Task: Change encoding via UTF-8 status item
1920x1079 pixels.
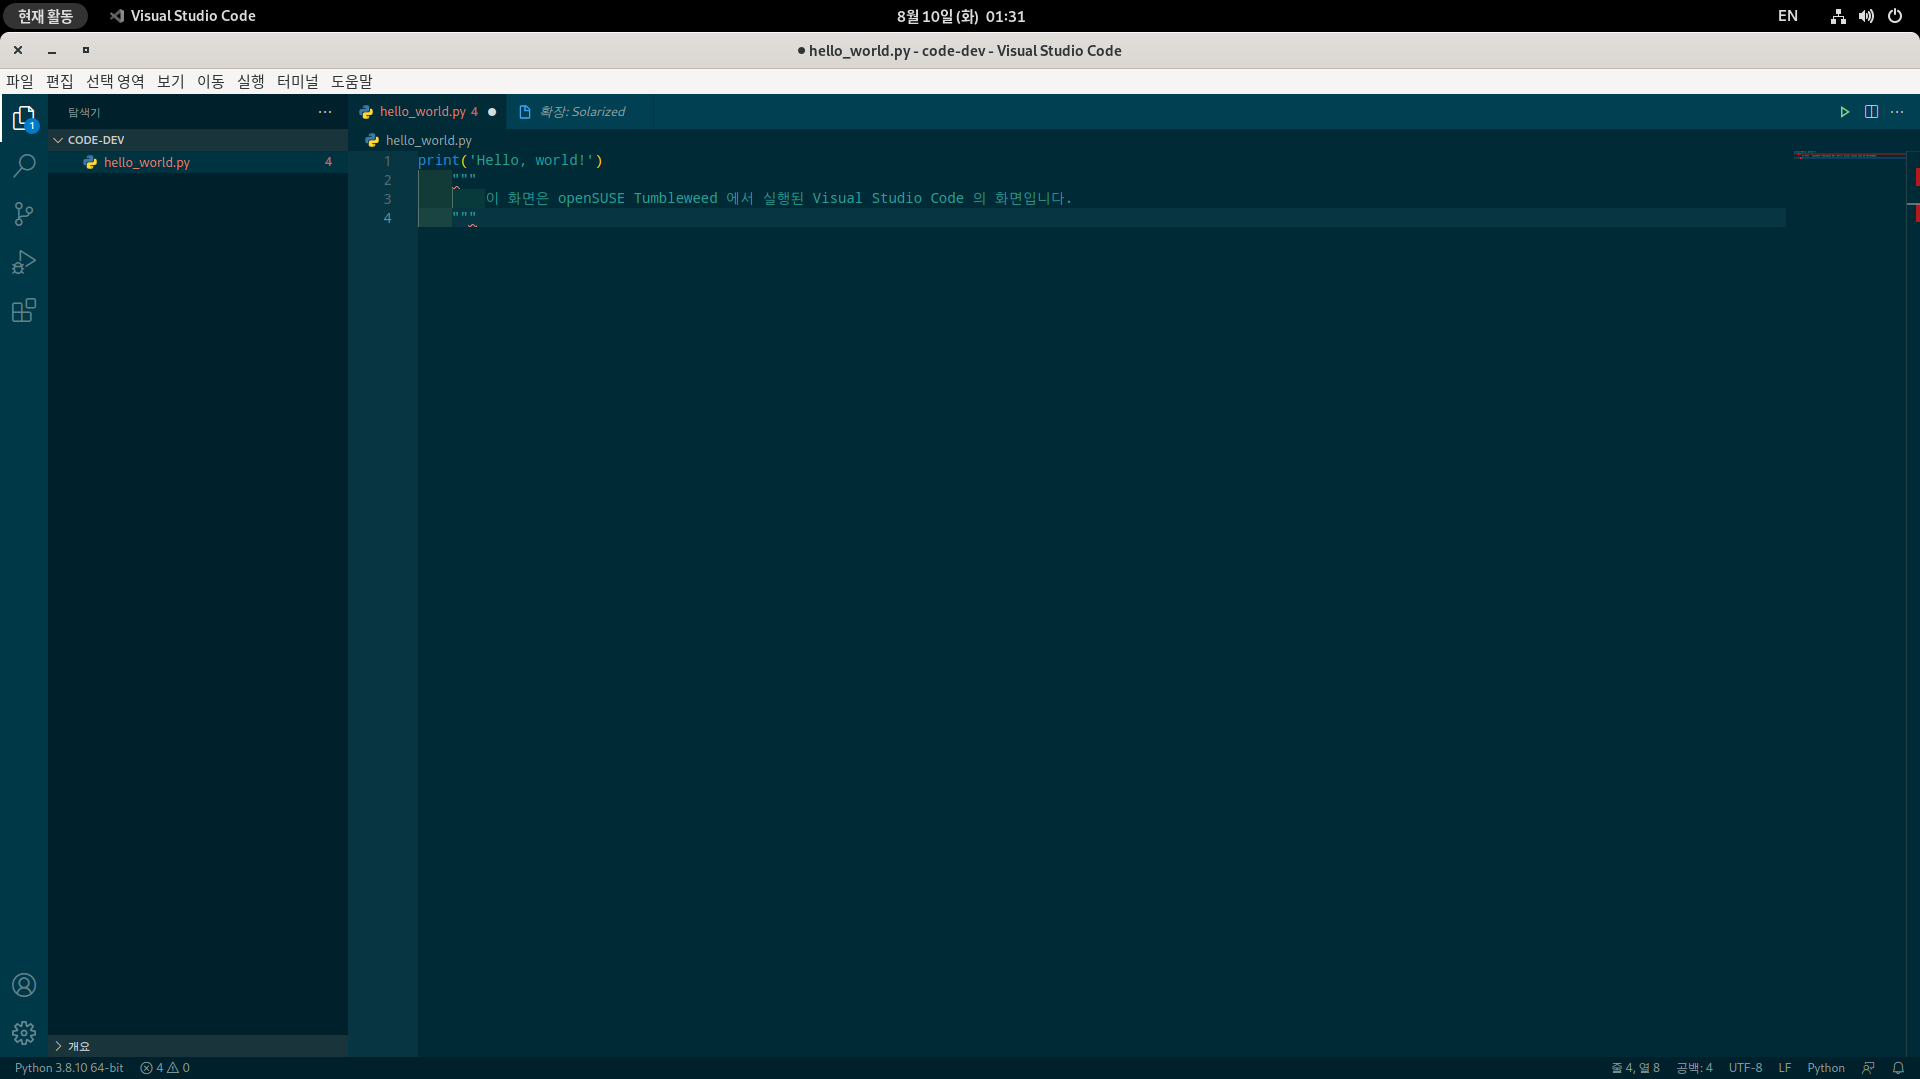Action: click(1745, 1068)
